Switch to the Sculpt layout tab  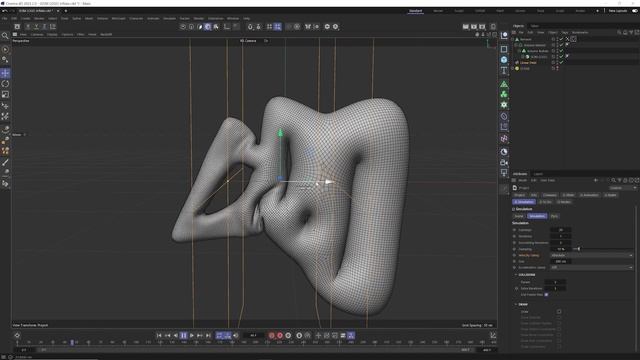tap(459, 11)
